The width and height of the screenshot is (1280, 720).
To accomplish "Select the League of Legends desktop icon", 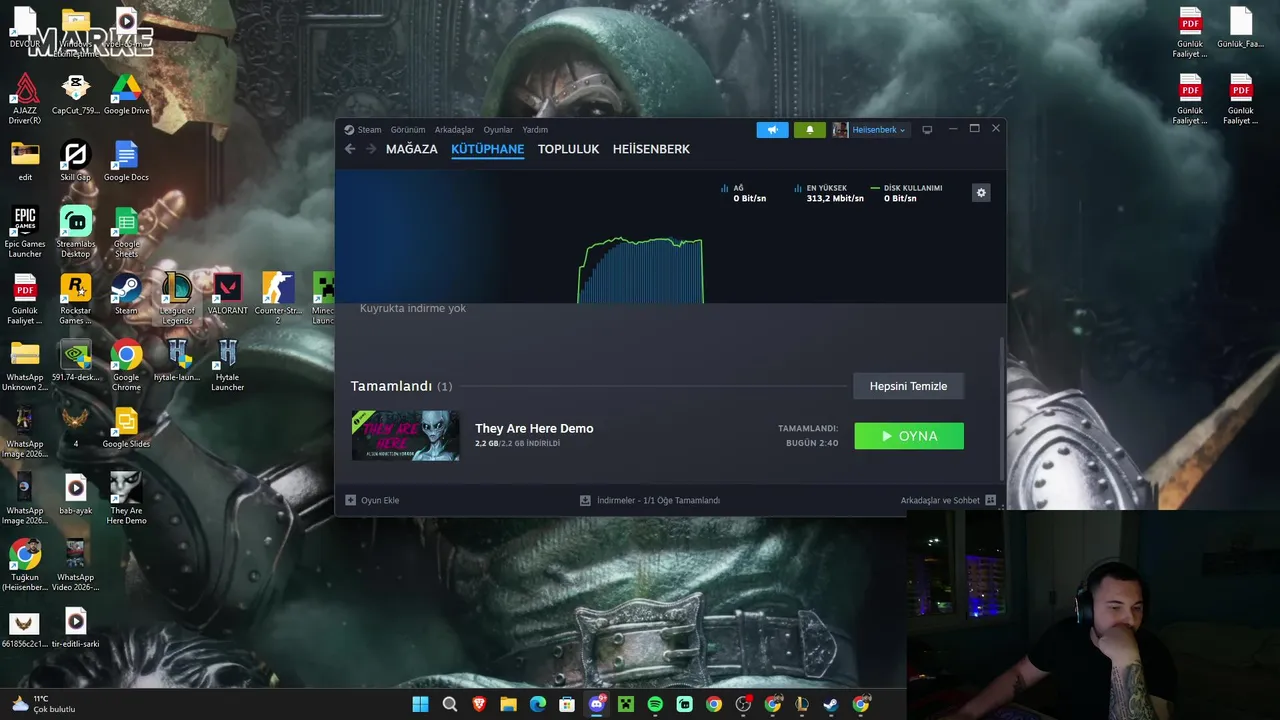I will [177, 299].
